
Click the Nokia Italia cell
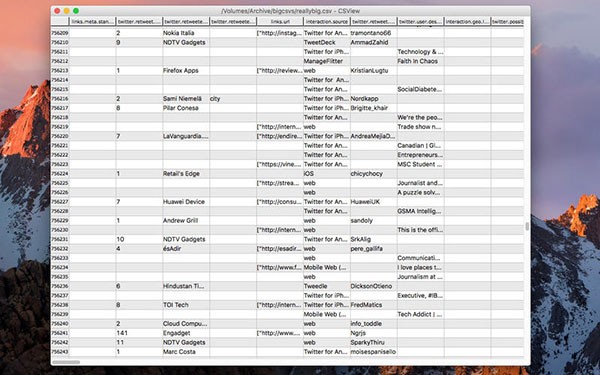click(186, 33)
